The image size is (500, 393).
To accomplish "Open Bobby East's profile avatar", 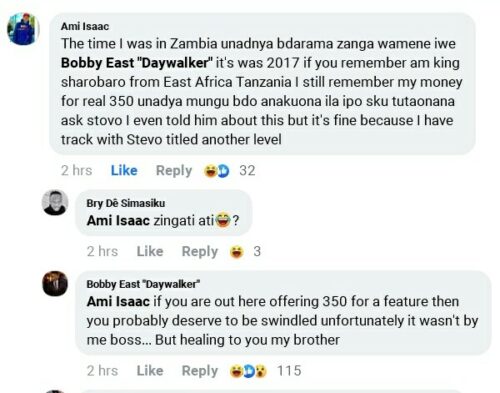I will [x=55, y=284].
